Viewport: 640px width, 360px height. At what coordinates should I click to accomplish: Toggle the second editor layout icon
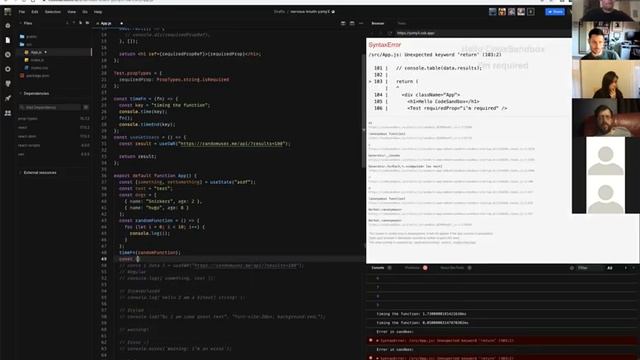pyautogui.click(x=352, y=24)
